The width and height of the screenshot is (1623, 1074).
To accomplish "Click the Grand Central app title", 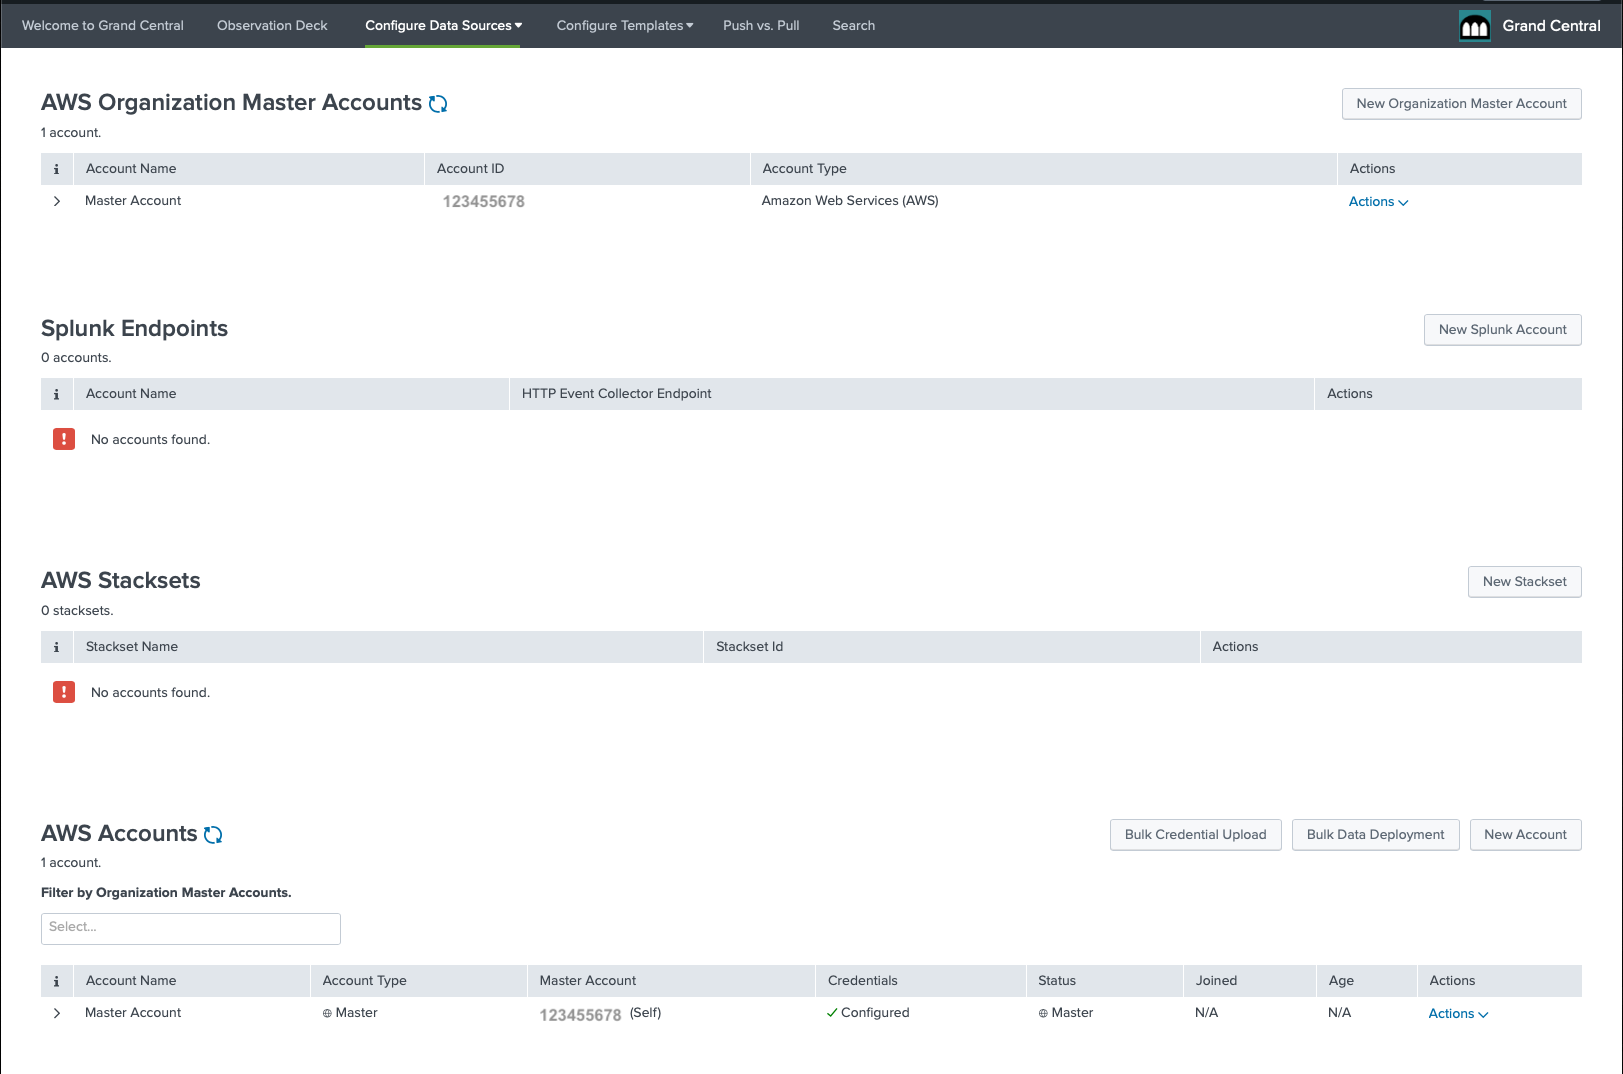I will click(x=1551, y=26).
